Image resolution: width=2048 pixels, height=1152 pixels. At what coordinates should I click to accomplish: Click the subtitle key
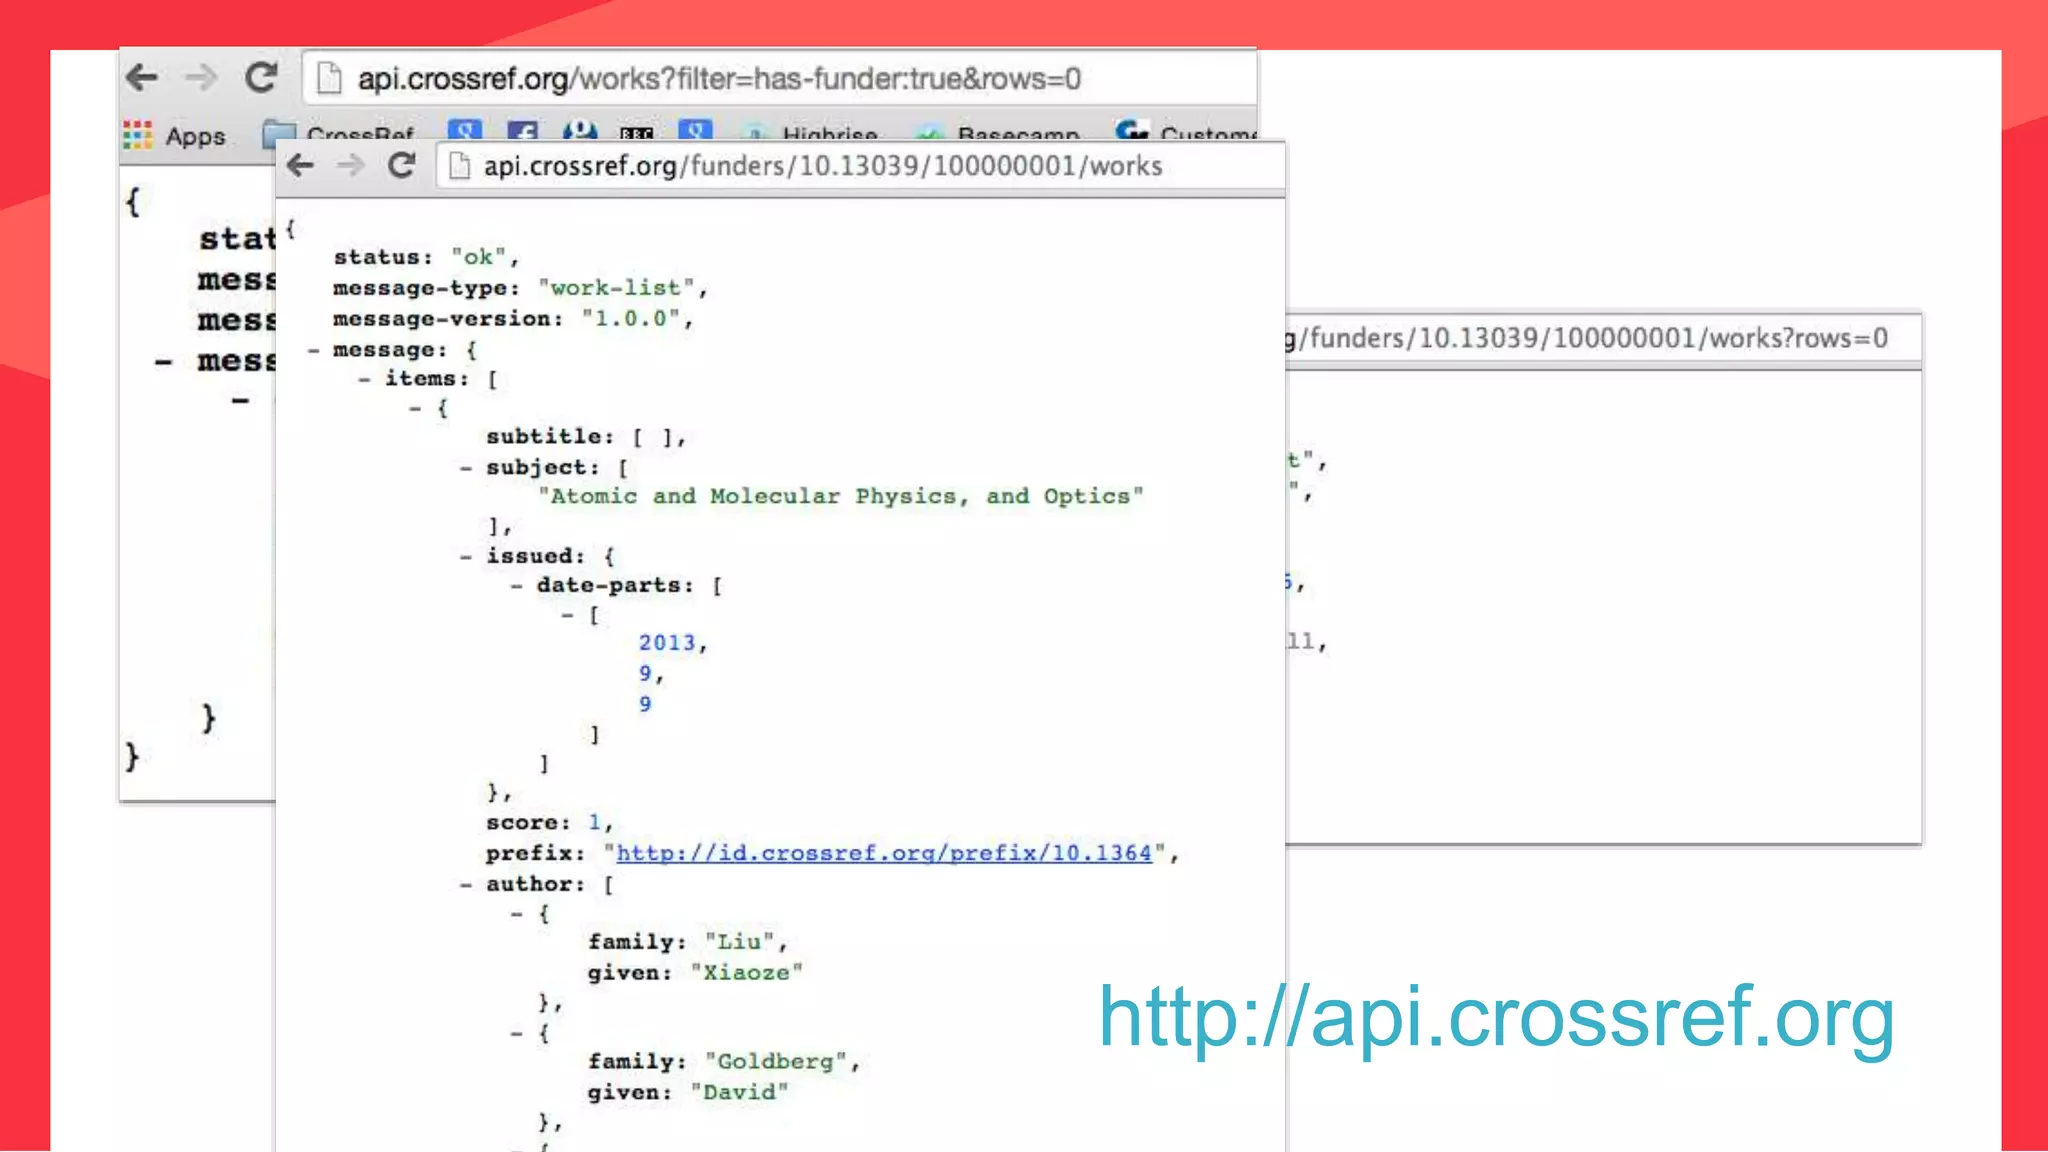[549, 437]
